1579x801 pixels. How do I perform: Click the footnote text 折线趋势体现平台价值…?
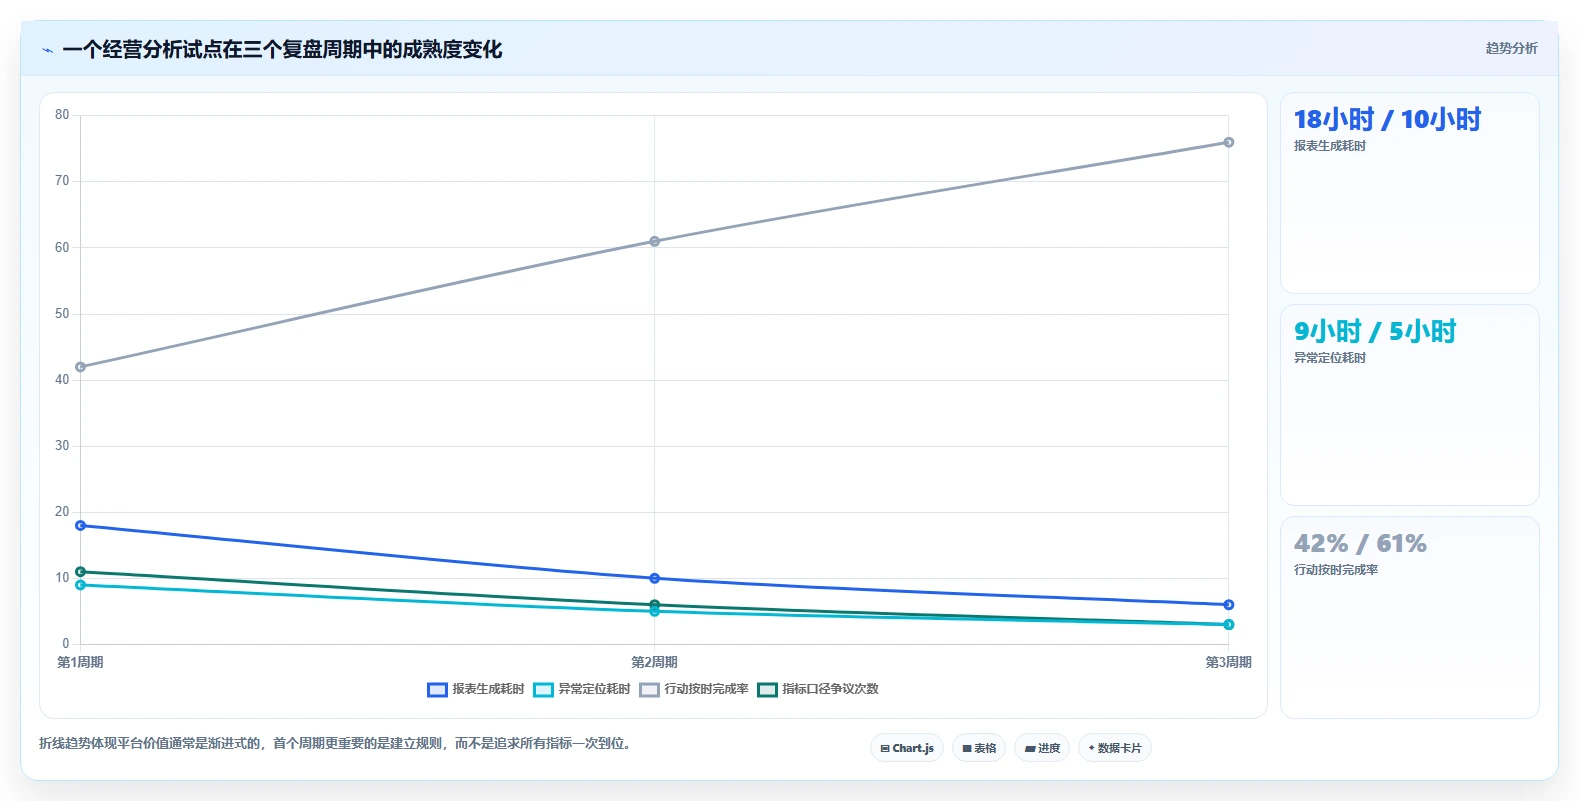(x=335, y=743)
